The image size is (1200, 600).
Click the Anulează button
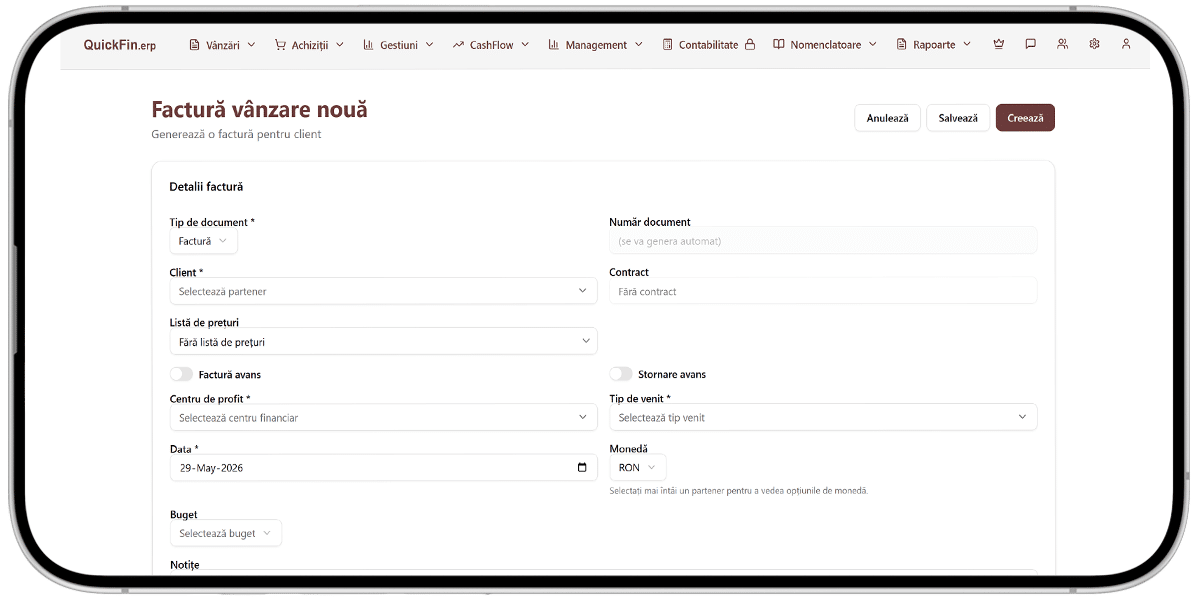[x=887, y=118]
